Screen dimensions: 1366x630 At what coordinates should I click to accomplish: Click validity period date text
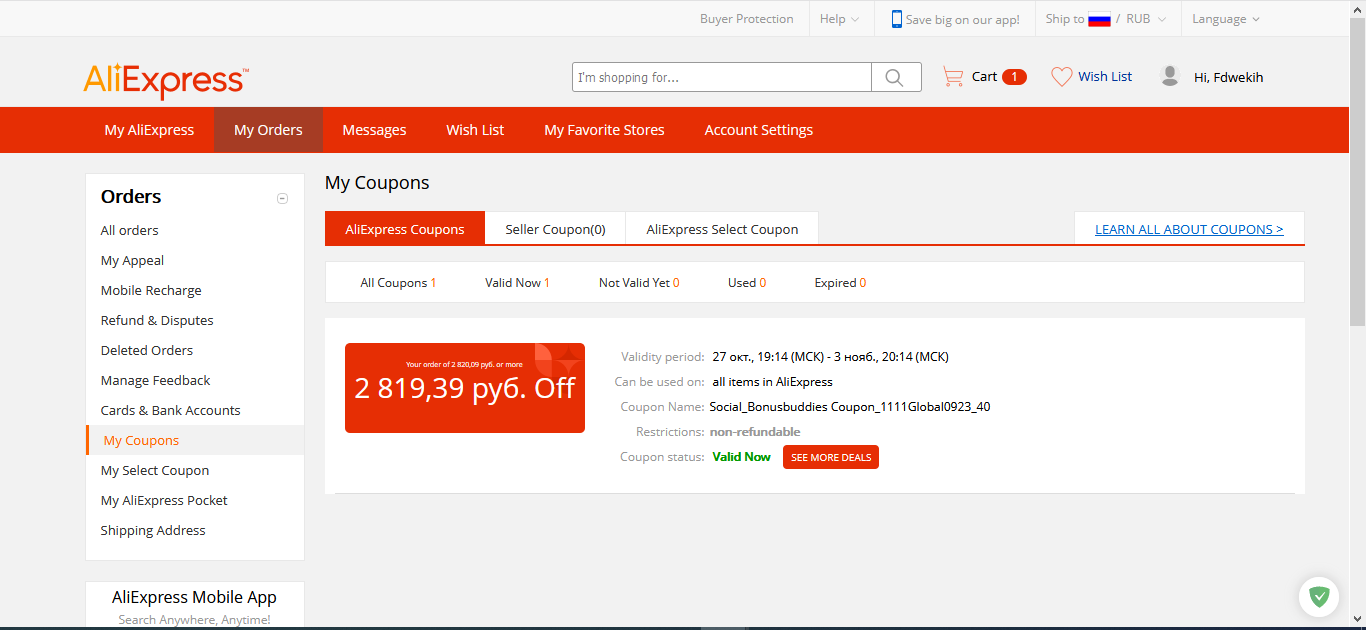(830, 357)
